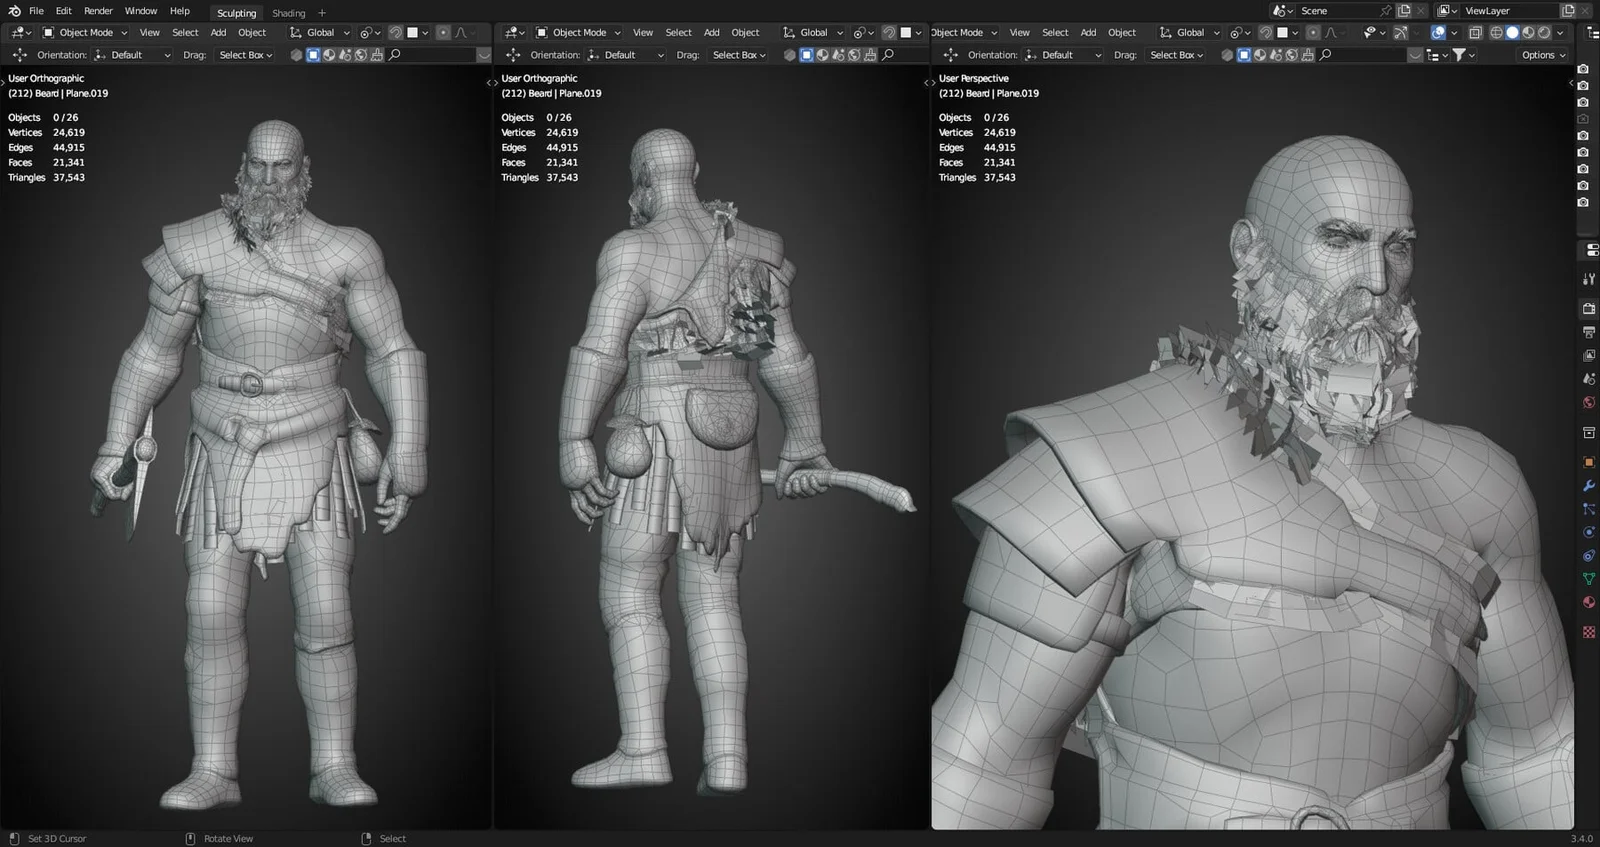Open the Window menu
Screen dimensions: 1600x847
coord(141,11)
